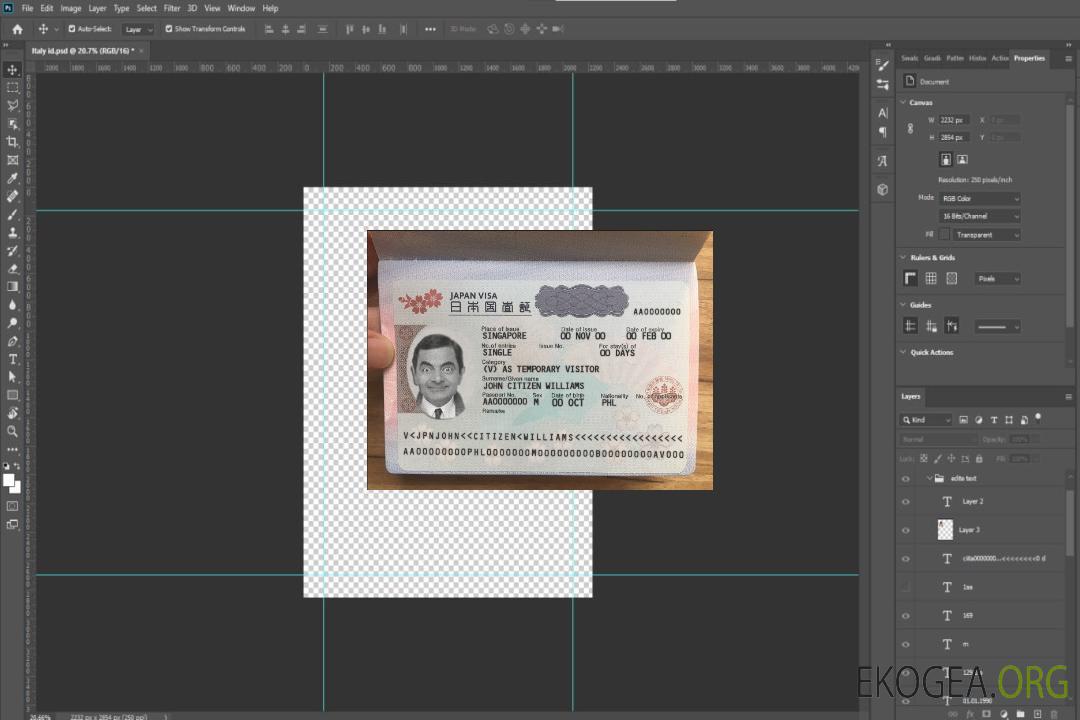The height and width of the screenshot is (720, 1080).
Task: Open the Fill Transparent dropdown
Action: pyautogui.click(x=986, y=235)
